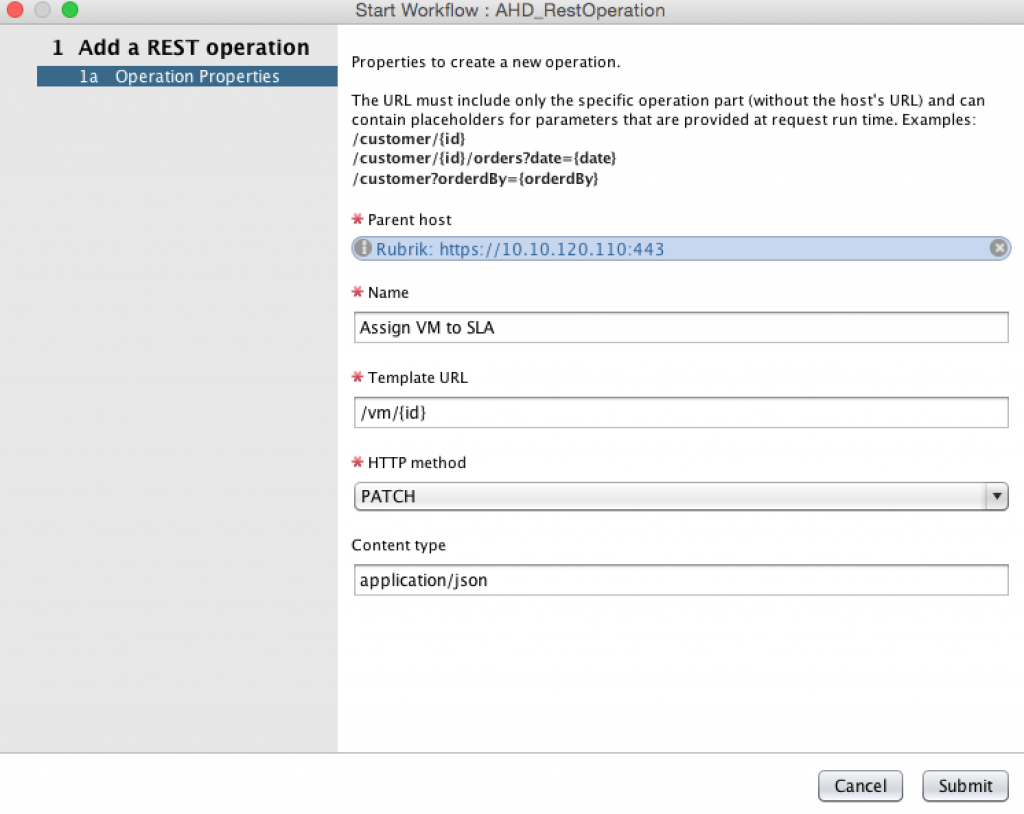
Task: Click the Name input containing Assign VM to SLA
Action: (x=680, y=327)
